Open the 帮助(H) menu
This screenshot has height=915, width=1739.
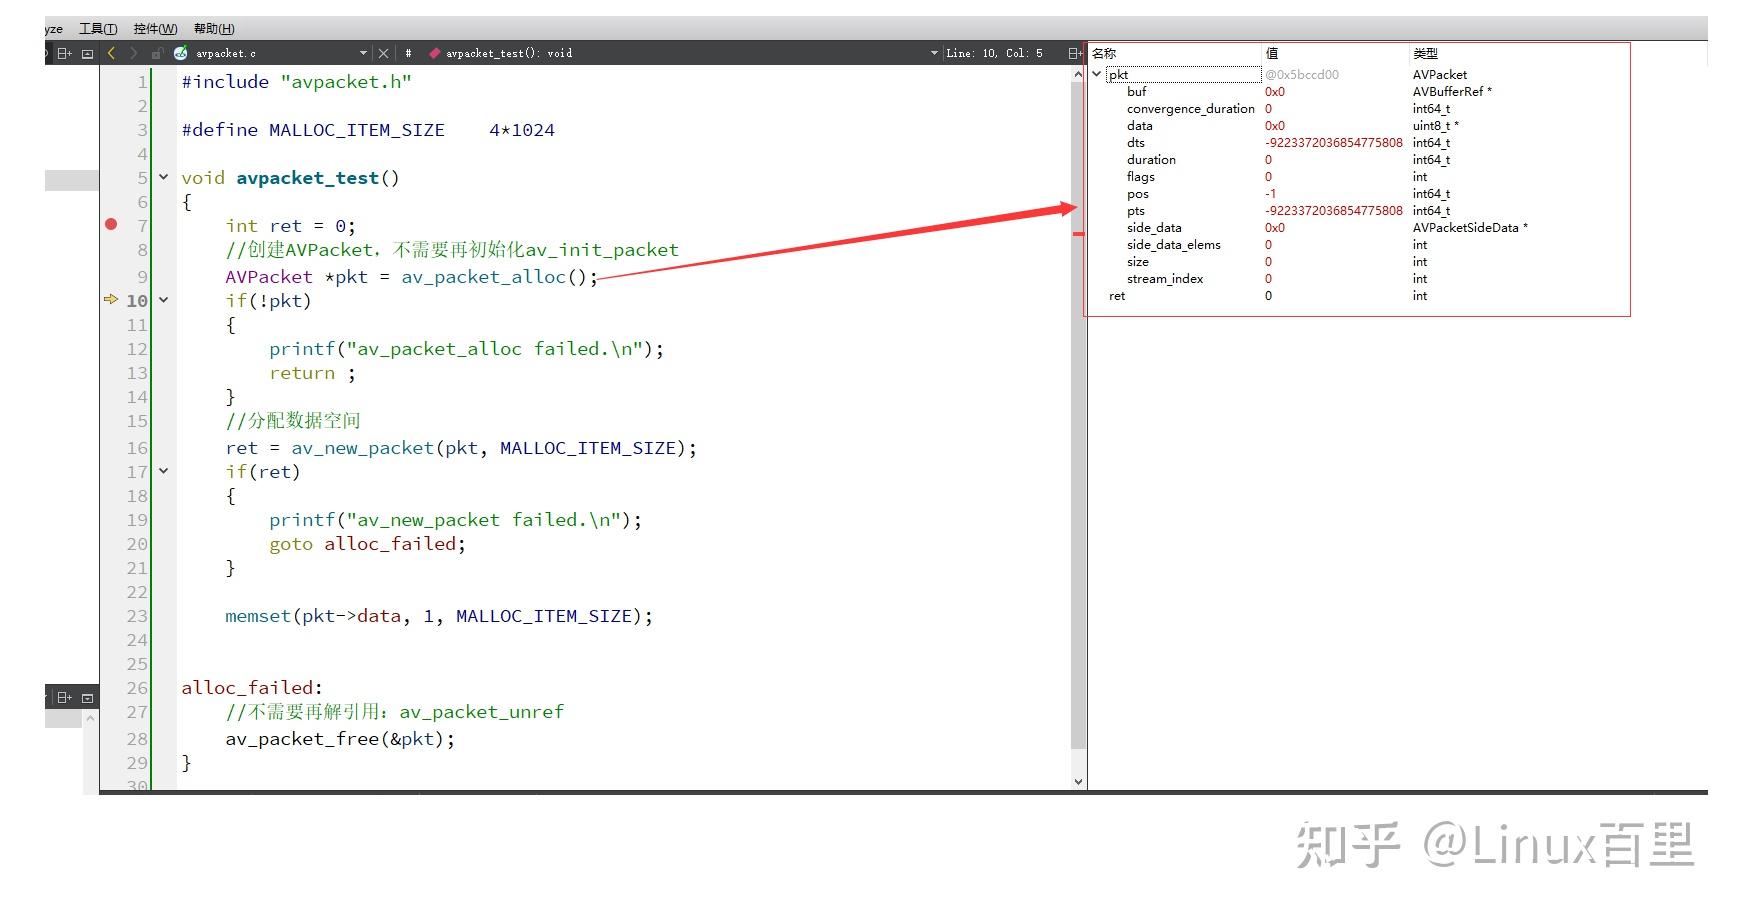pyautogui.click(x=214, y=29)
